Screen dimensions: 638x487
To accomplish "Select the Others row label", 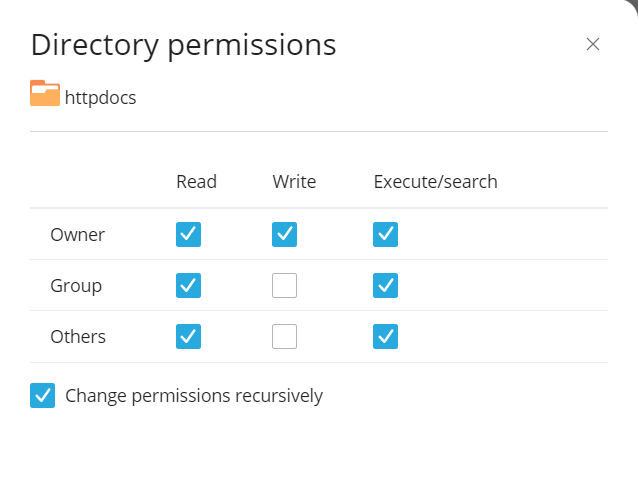I will pos(78,336).
